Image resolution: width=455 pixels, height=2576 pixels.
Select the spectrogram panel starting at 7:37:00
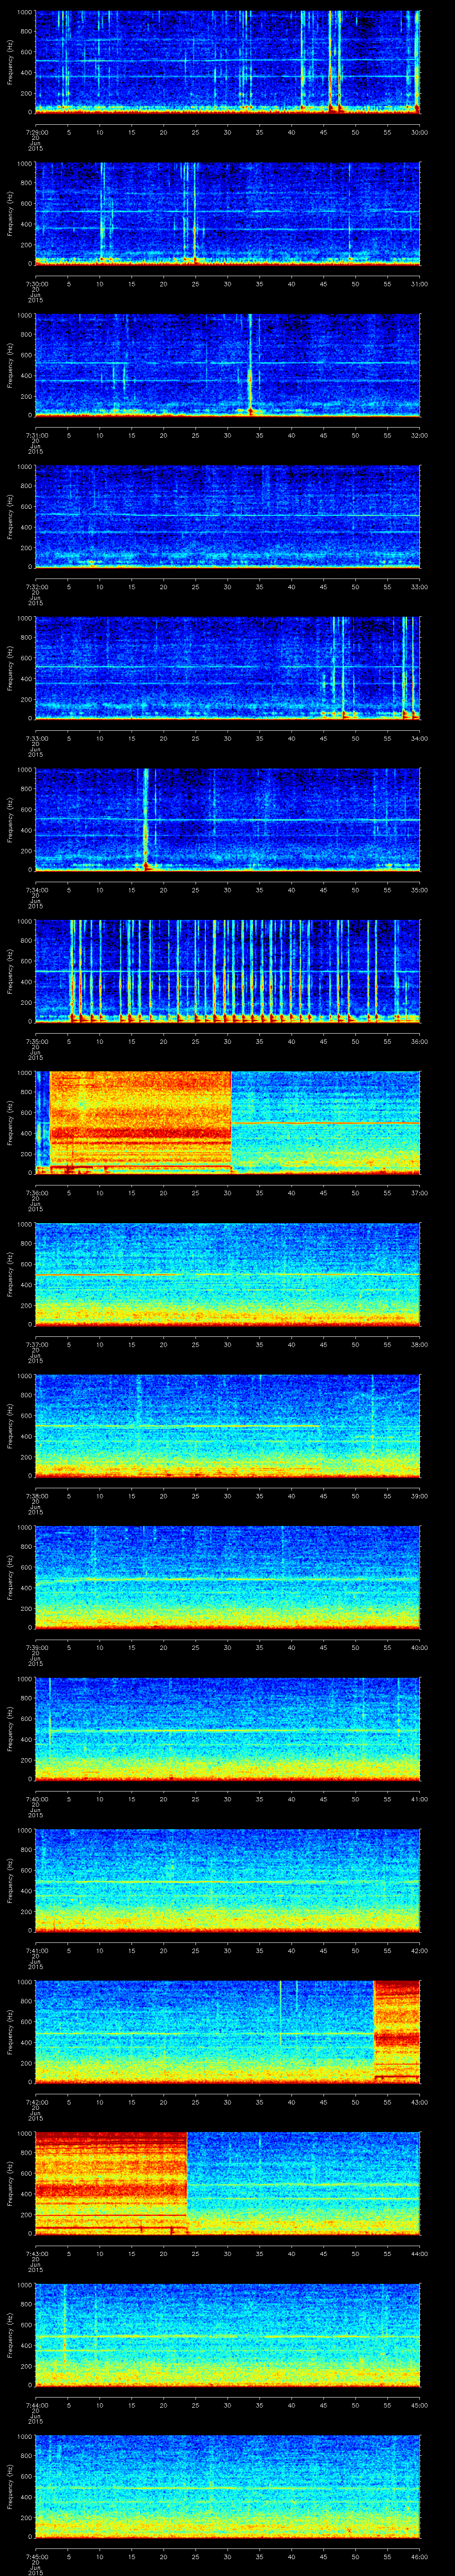228,1273
